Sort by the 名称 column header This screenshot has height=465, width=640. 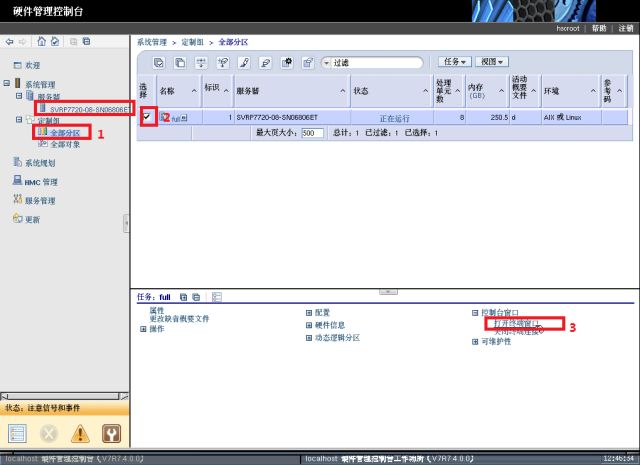[179, 91]
